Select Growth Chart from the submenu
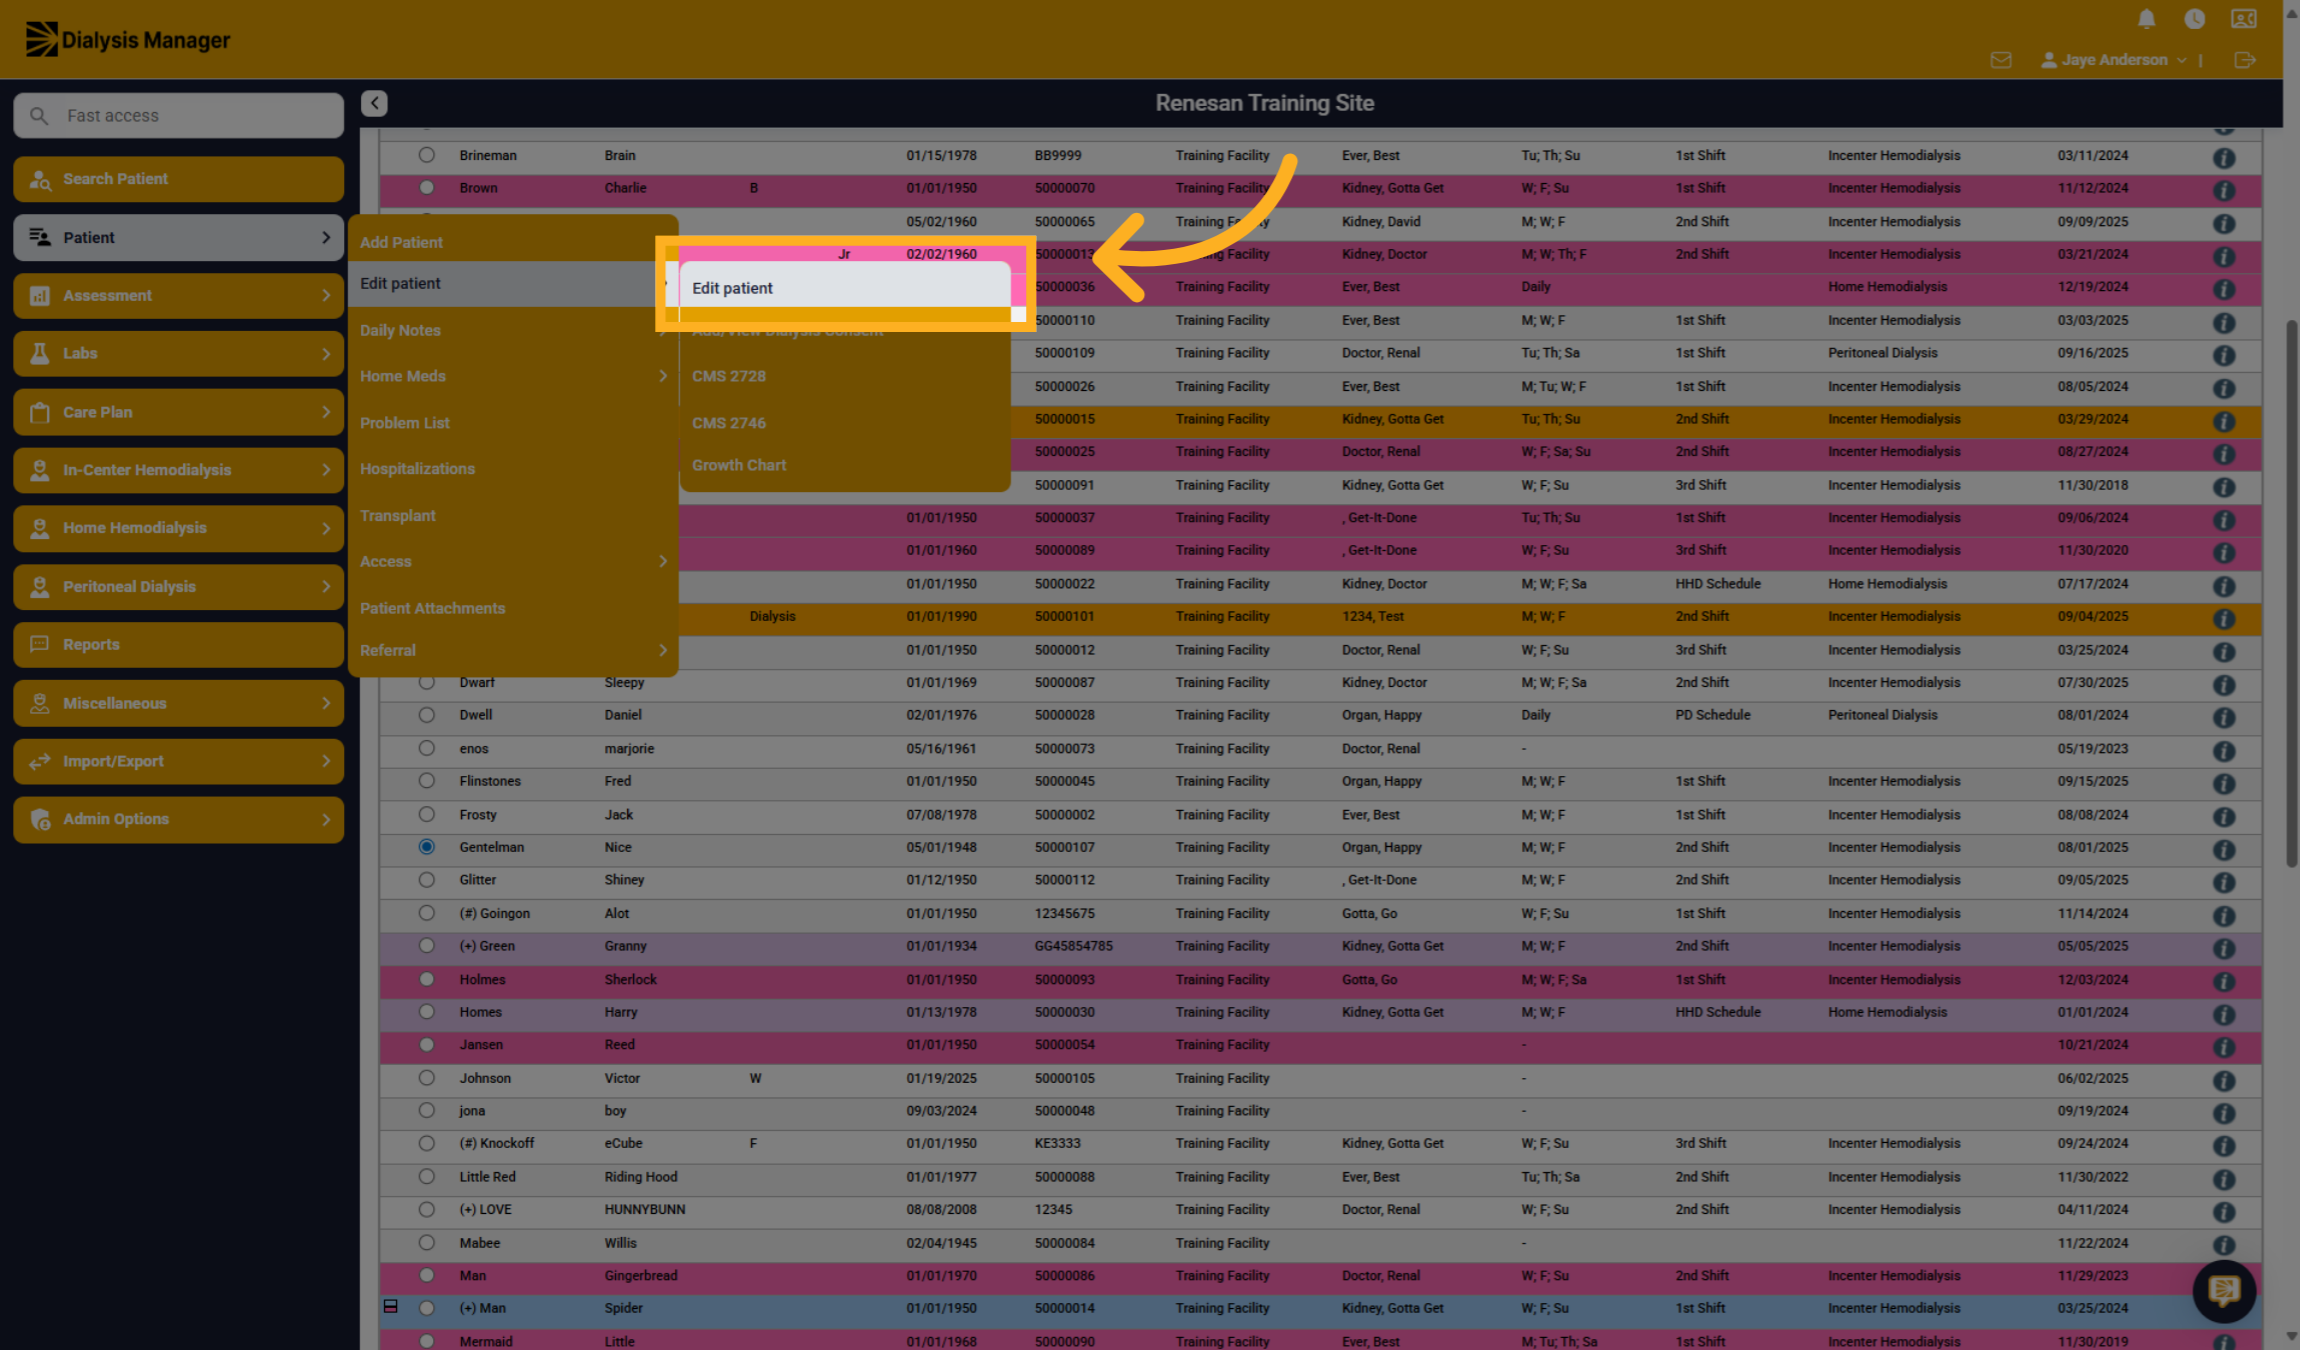Viewport: 2300px width, 1350px height. pyautogui.click(x=845, y=465)
